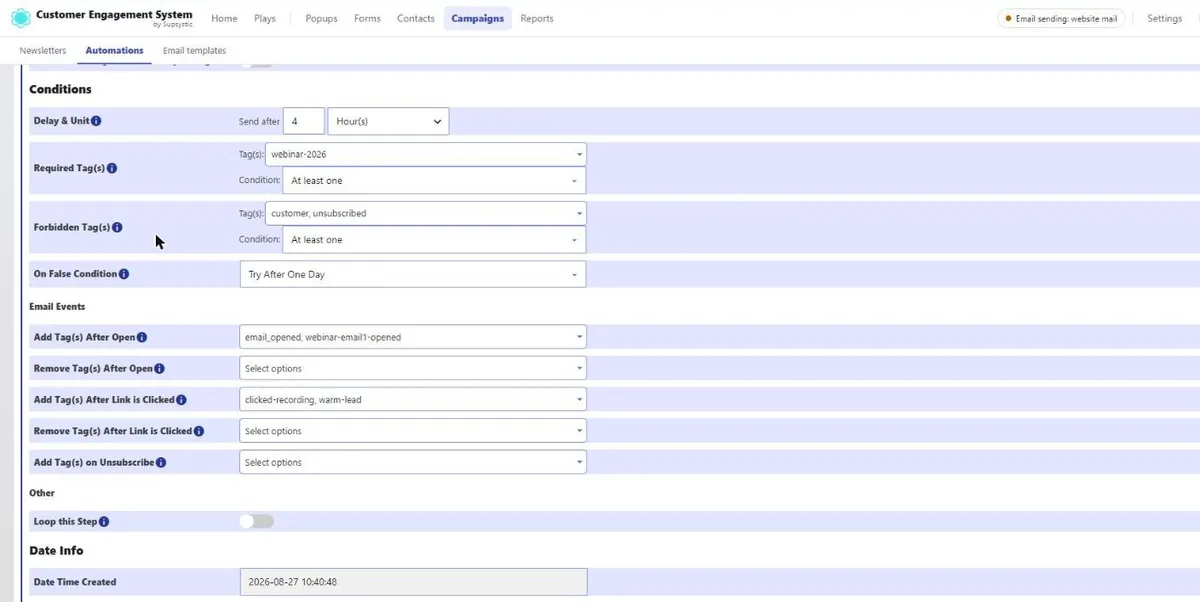The width and height of the screenshot is (1200, 602).
Task: Open the Reports section
Action: coord(537,18)
